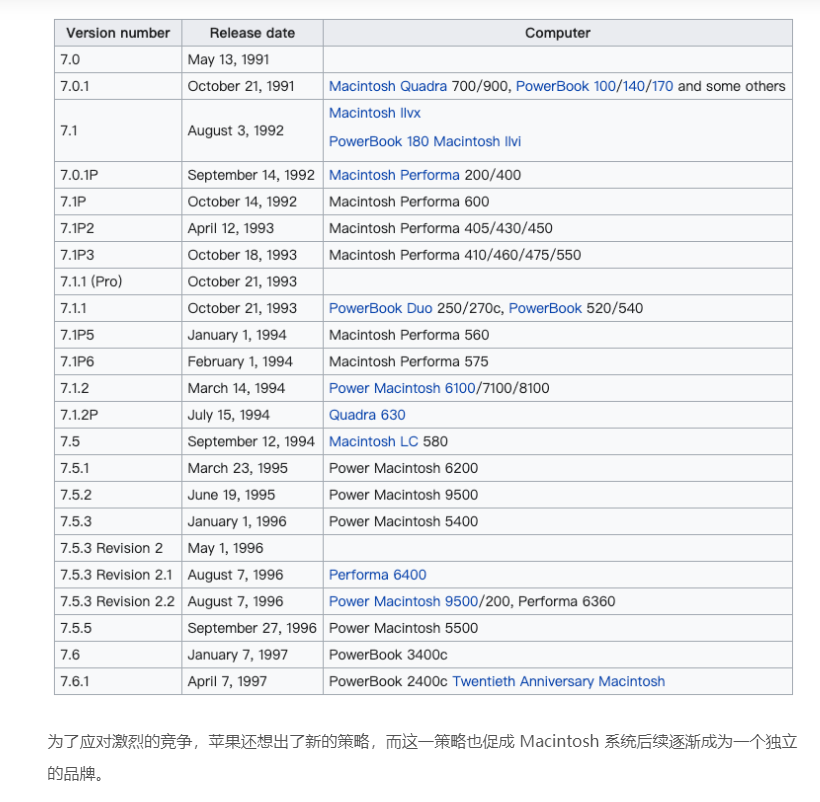Select the version cell 7.1P2

[x=118, y=228]
